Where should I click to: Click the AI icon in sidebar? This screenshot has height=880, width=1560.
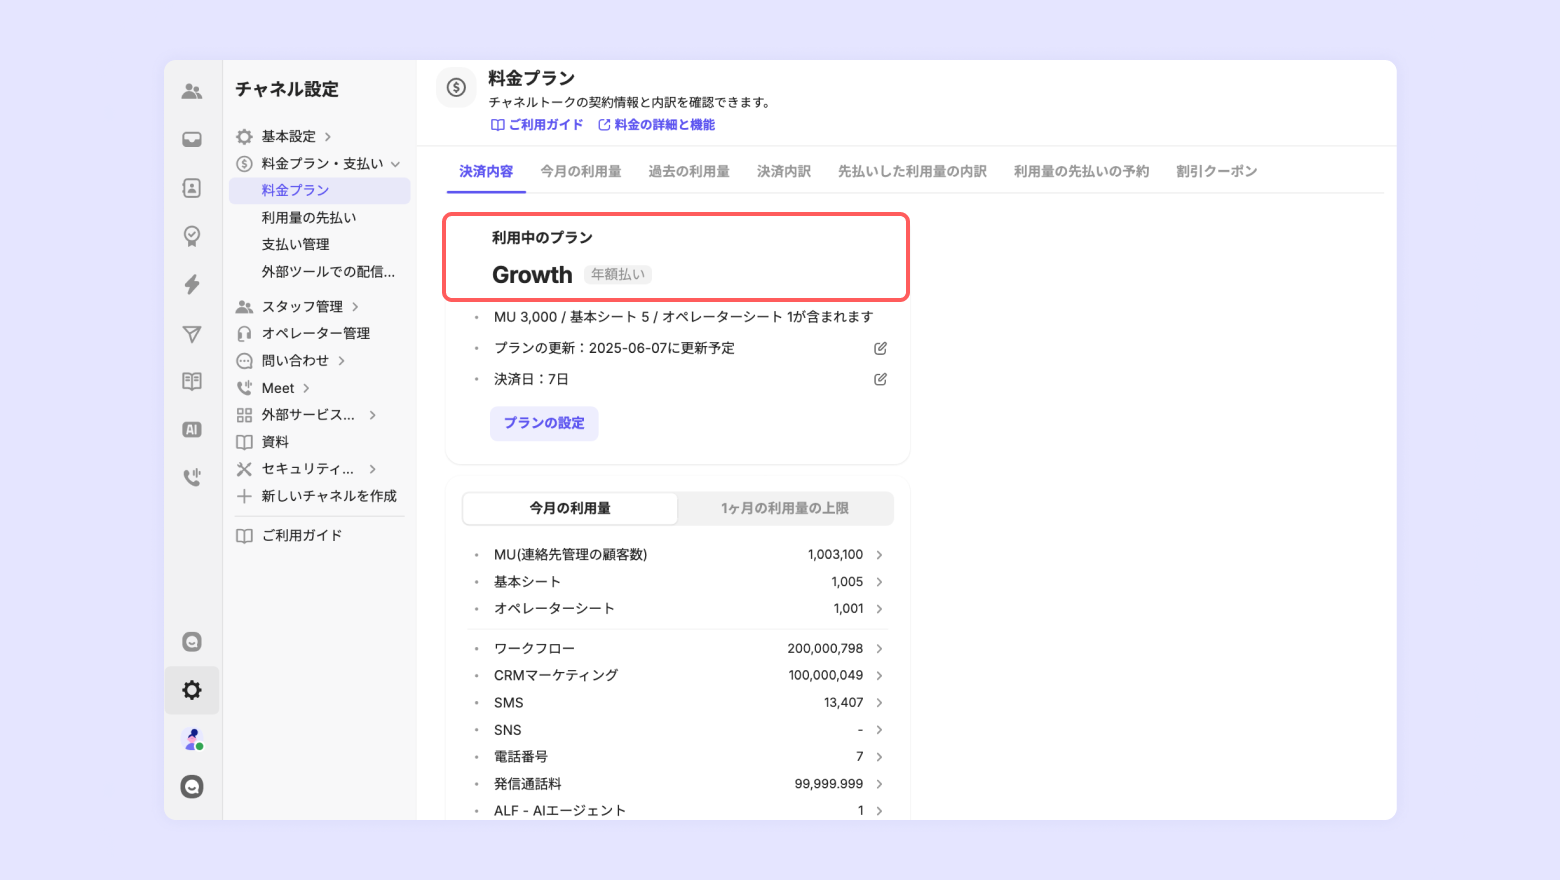point(192,429)
